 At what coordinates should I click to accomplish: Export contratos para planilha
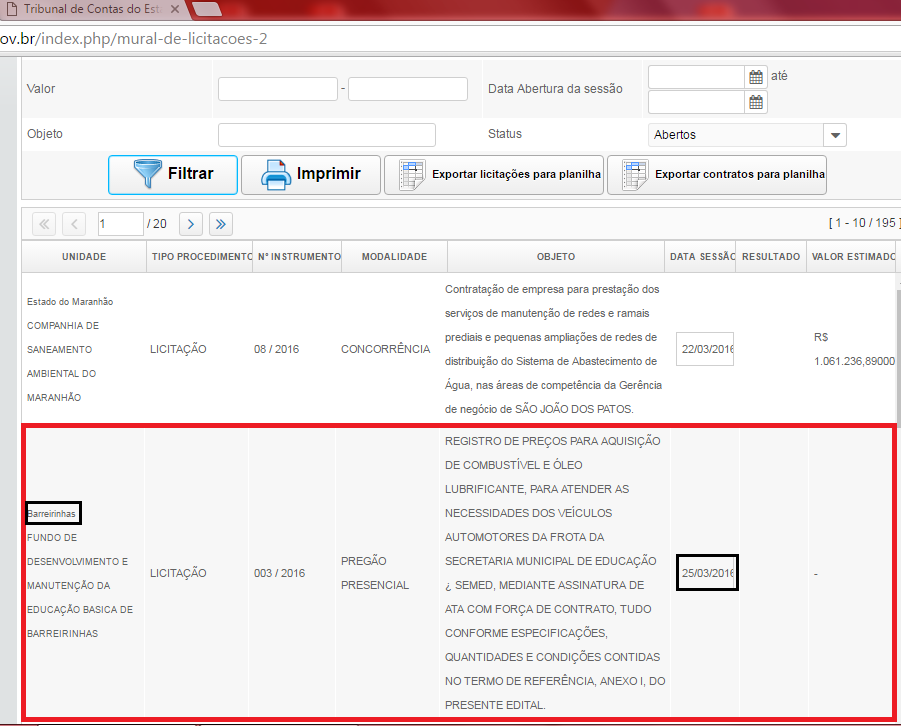[716, 175]
